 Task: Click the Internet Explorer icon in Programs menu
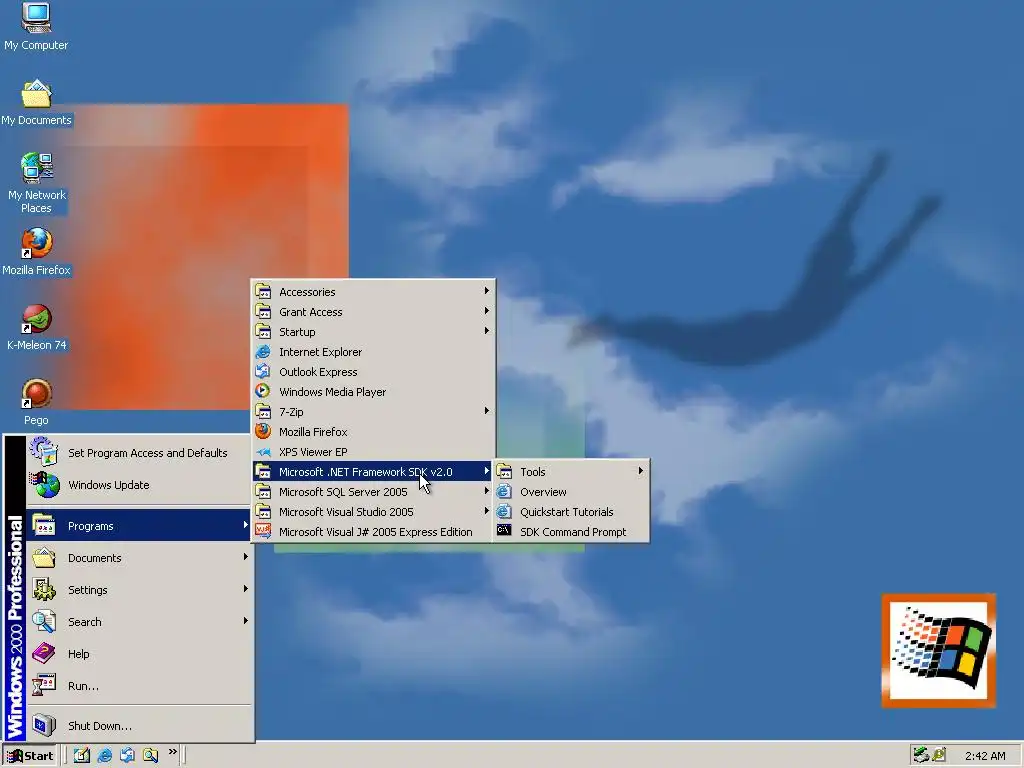(263, 351)
